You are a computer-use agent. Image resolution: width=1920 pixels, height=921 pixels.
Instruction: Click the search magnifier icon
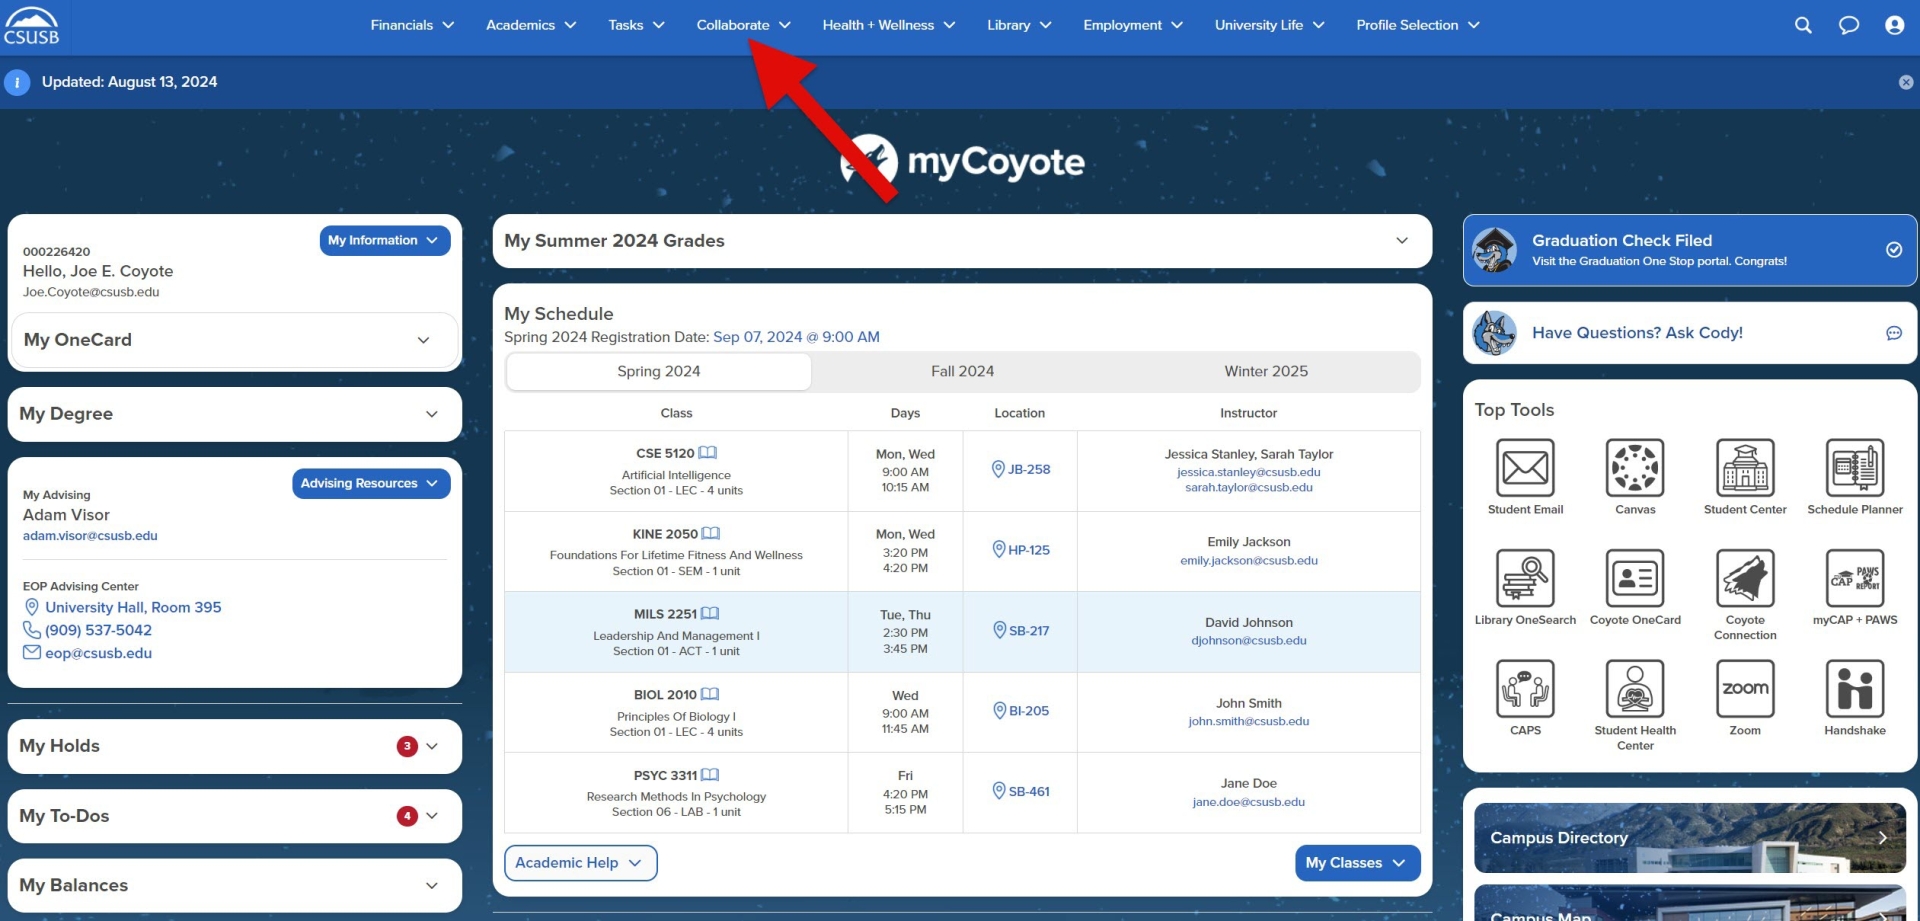[x=1803, y=25]
